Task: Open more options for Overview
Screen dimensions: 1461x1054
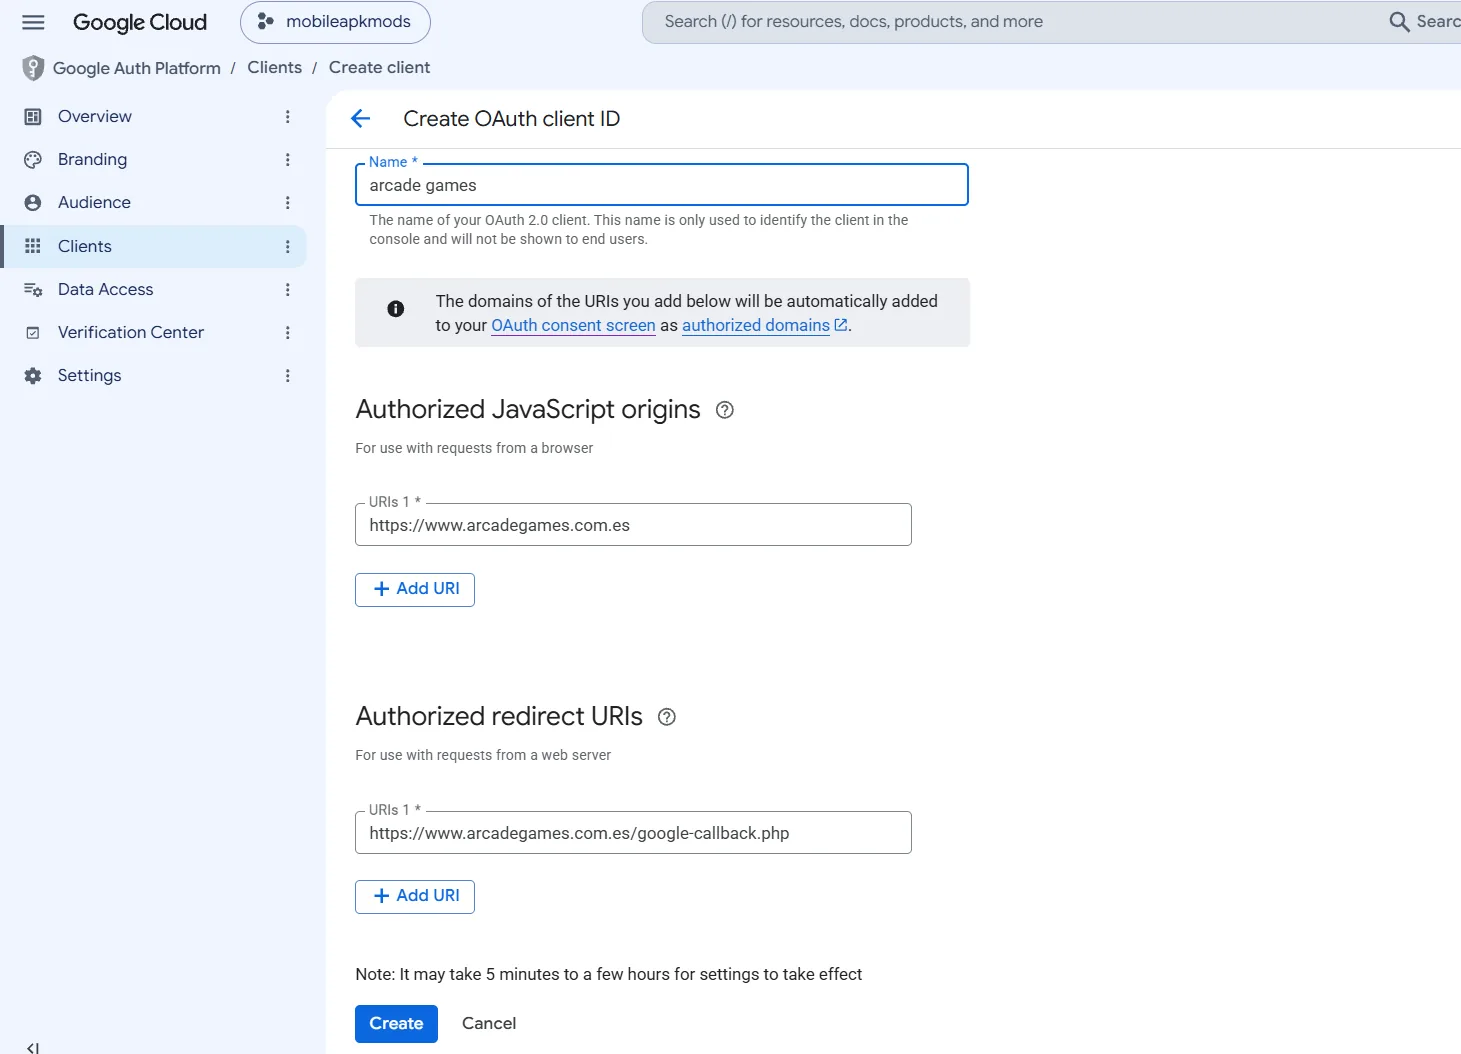Action: pos(288,116)
